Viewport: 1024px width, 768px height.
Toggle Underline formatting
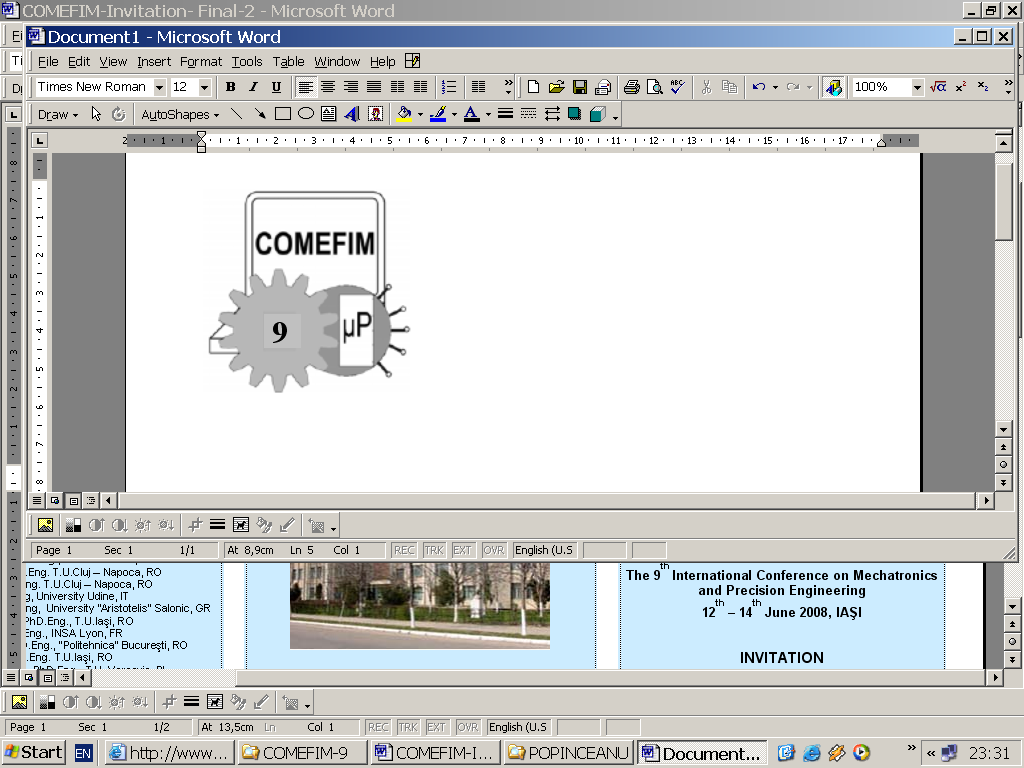point(276,87)
